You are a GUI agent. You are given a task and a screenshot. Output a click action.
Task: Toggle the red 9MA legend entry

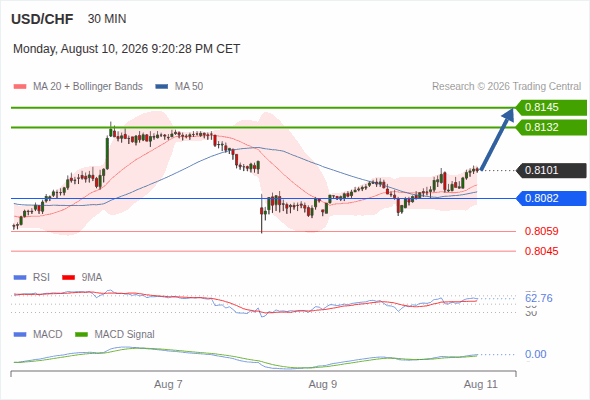tap(82, 277)
